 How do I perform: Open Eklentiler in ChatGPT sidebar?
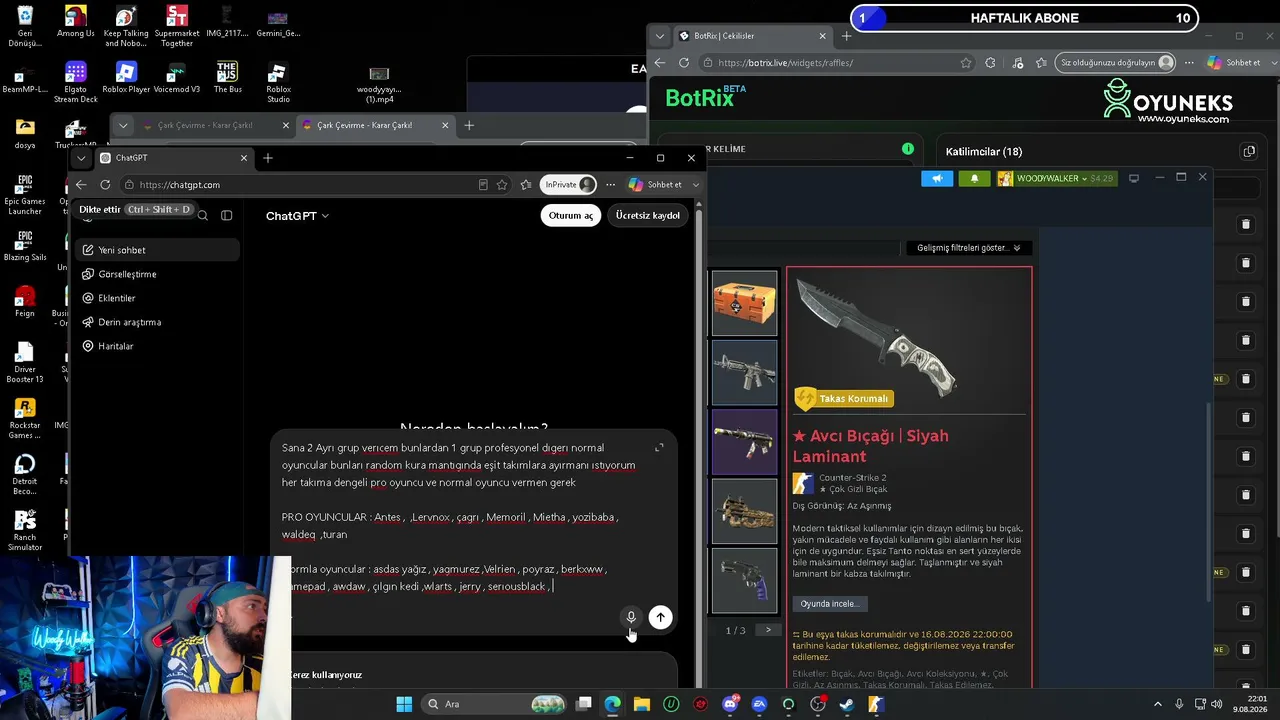[157, 298]
